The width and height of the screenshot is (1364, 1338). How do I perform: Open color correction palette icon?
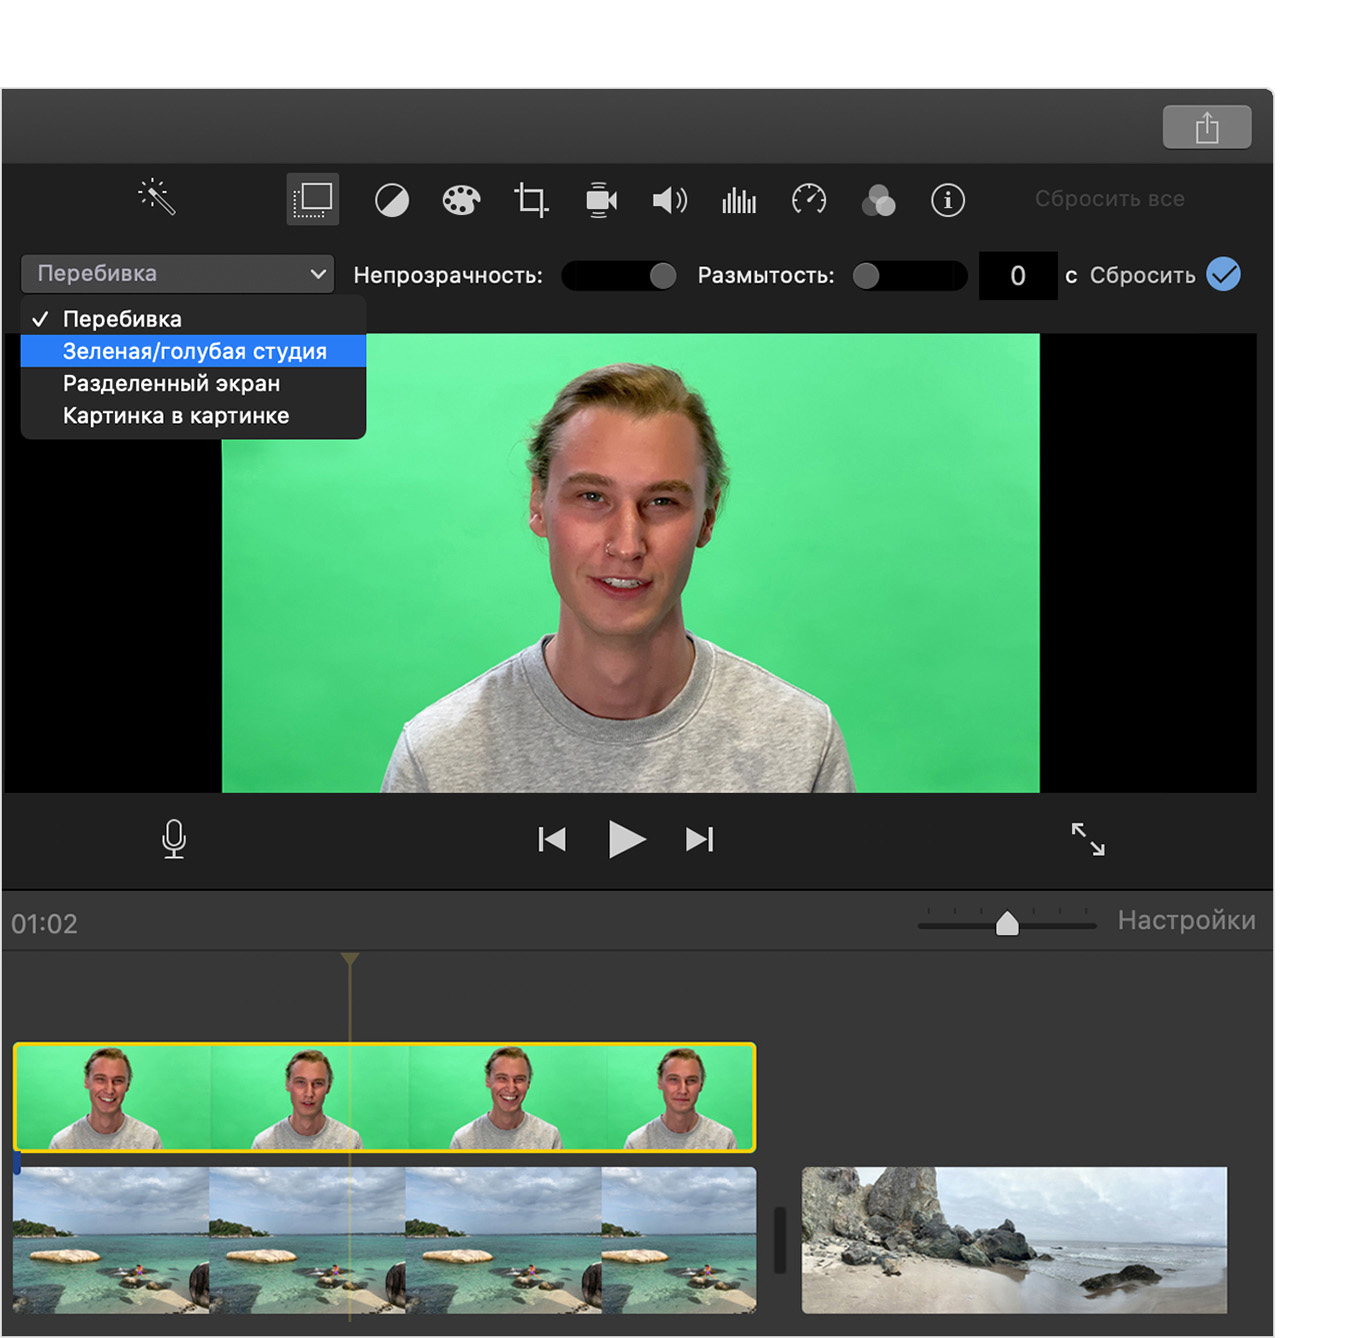coord(461,200)
